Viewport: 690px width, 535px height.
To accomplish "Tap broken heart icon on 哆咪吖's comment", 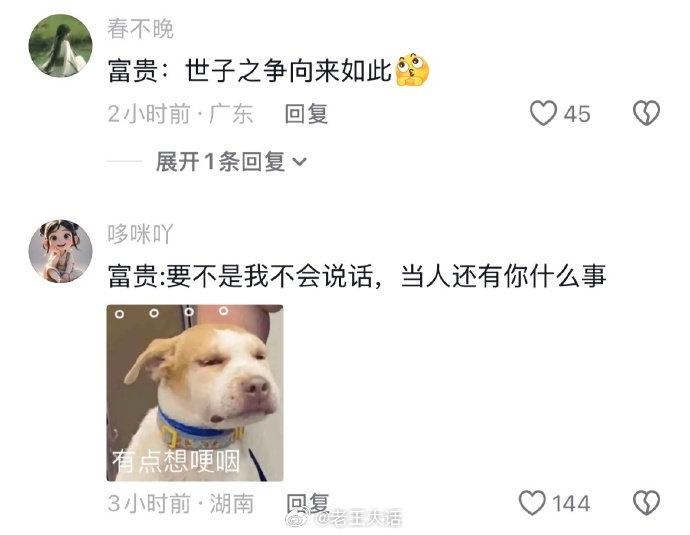I will pos(646,502).
